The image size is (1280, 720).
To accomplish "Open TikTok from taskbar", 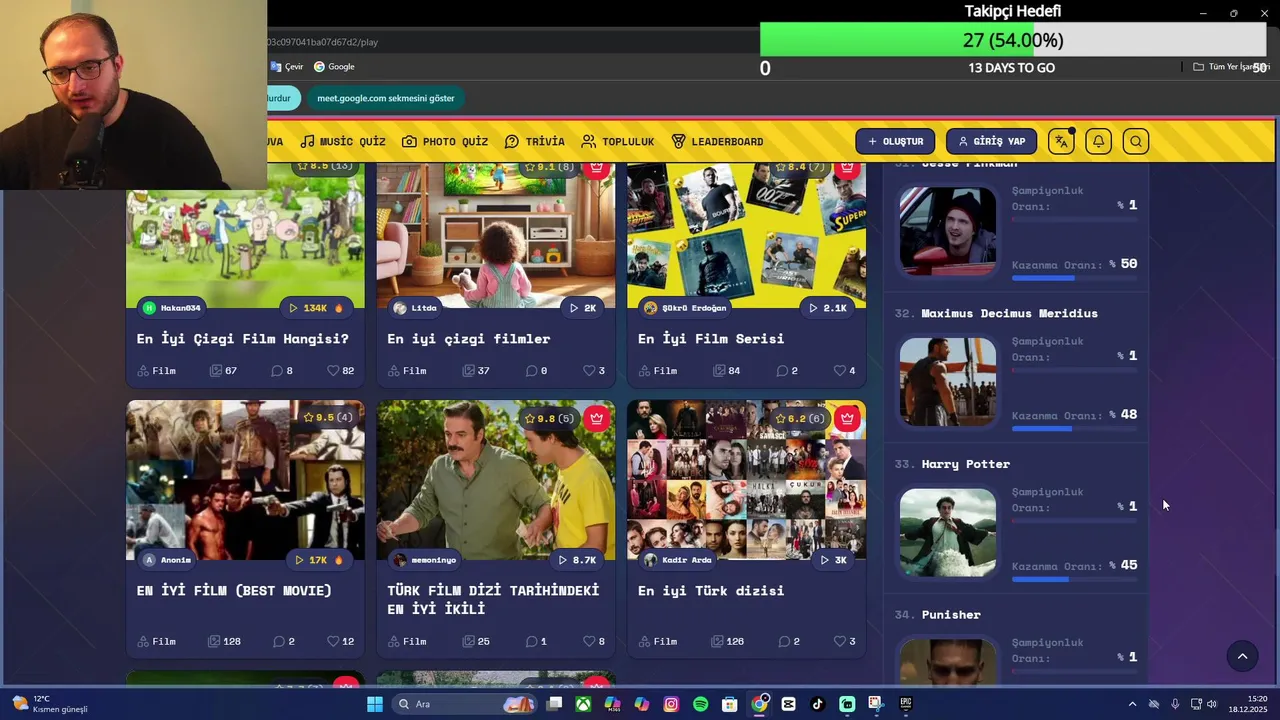I will [818, 704].
